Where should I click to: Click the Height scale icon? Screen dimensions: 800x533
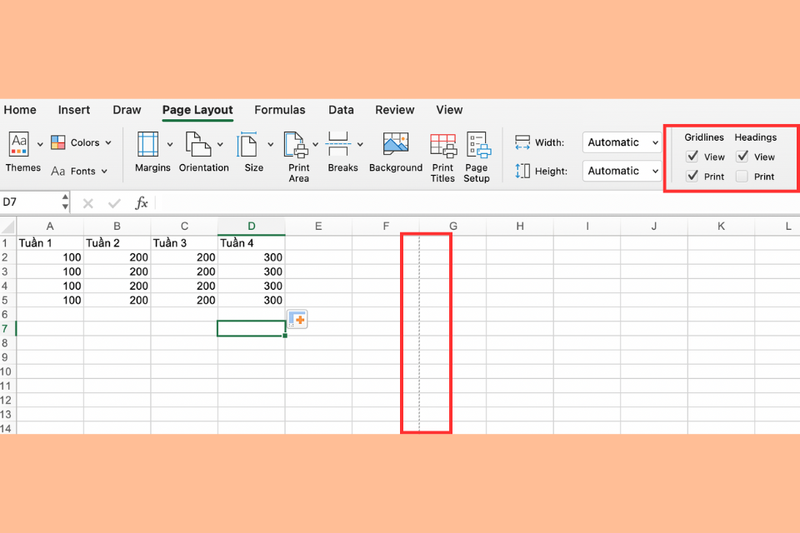click(522, 171)
